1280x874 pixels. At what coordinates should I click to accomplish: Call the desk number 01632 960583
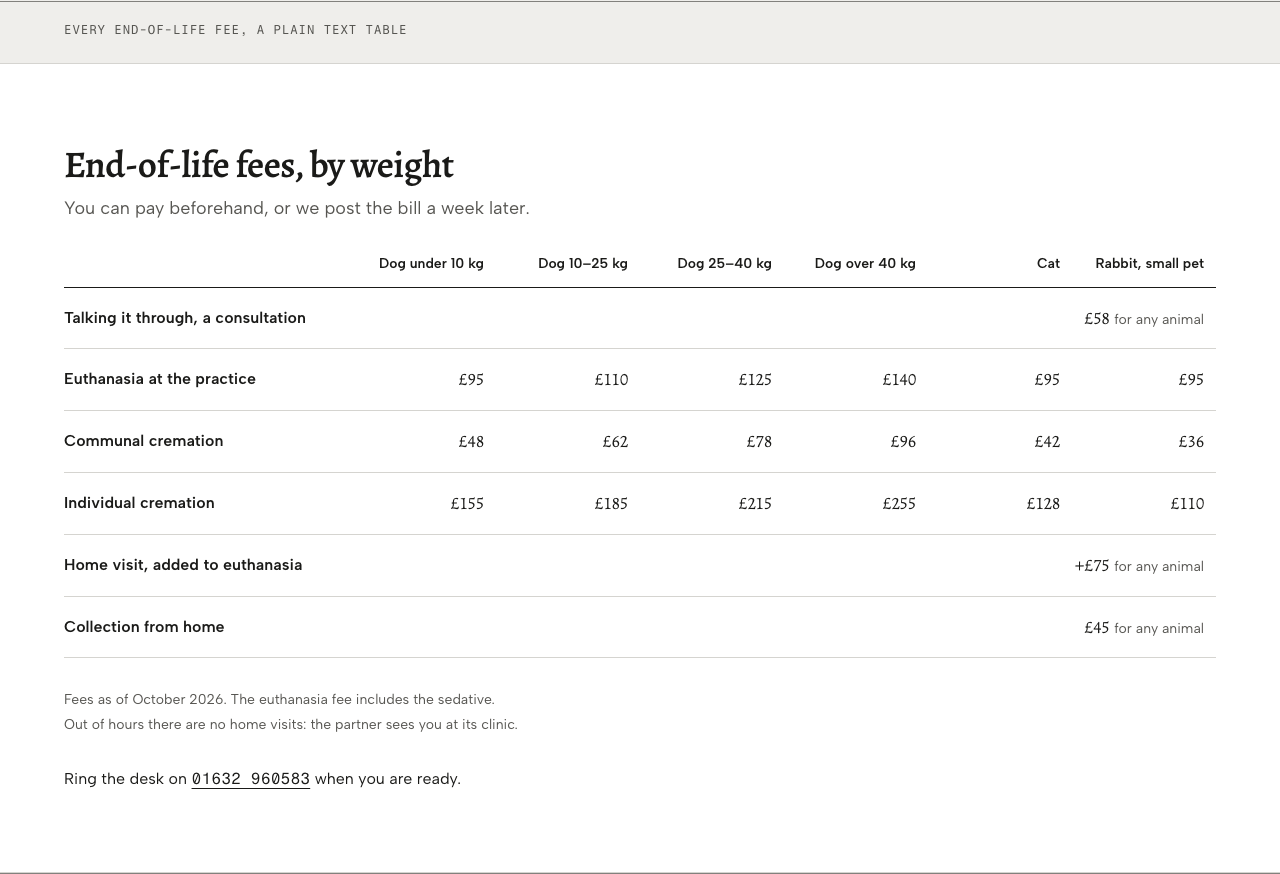click(251, 779)
